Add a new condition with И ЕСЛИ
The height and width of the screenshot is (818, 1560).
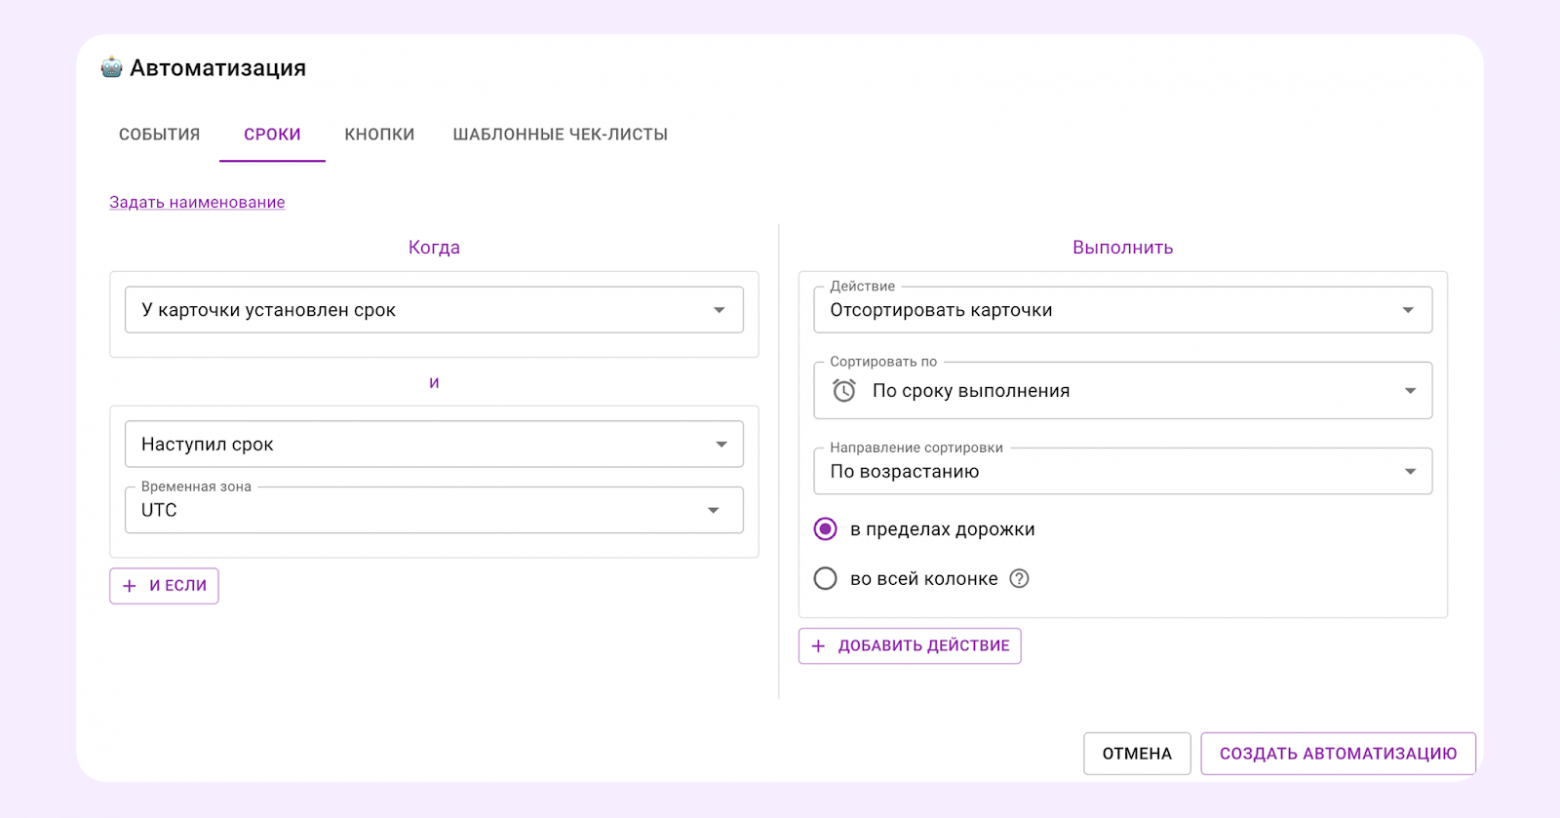click(x=163, y=585)
